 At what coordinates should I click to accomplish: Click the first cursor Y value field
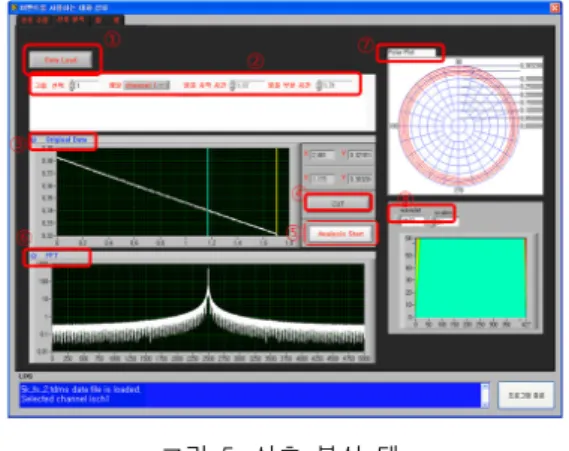360,155
